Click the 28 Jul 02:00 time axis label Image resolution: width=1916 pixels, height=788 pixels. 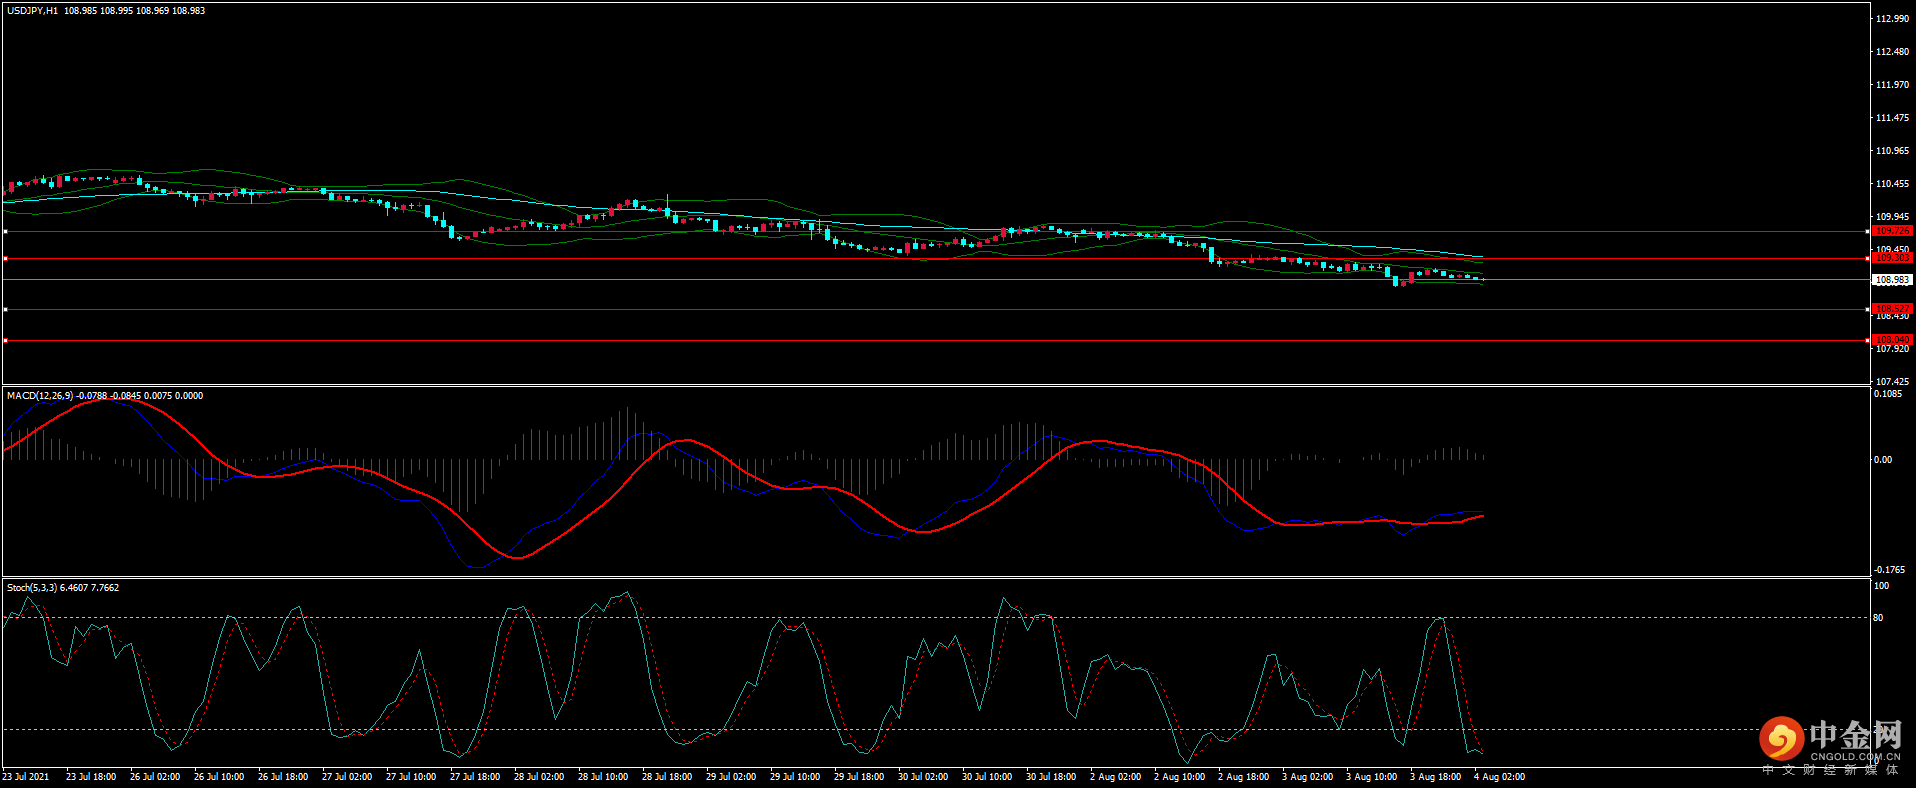(539, 777)
